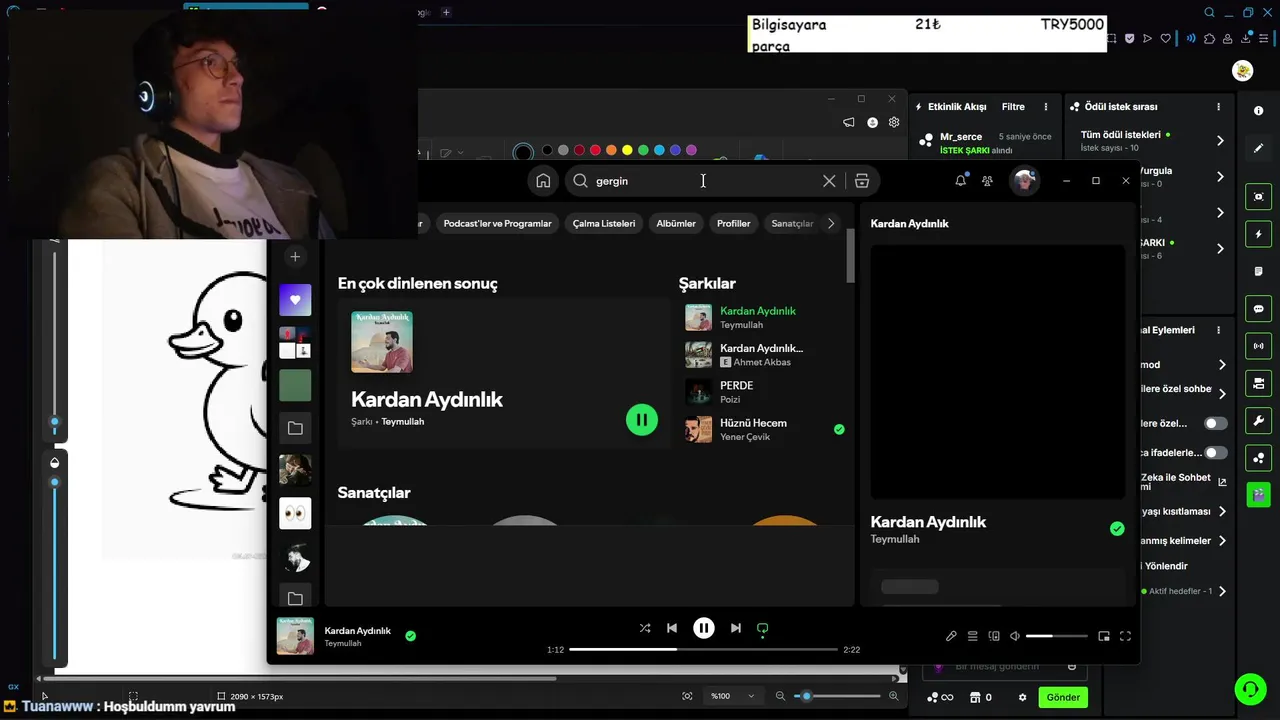The height and width of the screenshot is (720, 1280).
Task: Open Spotify profile avatar menu
Action: point(1023,181)
